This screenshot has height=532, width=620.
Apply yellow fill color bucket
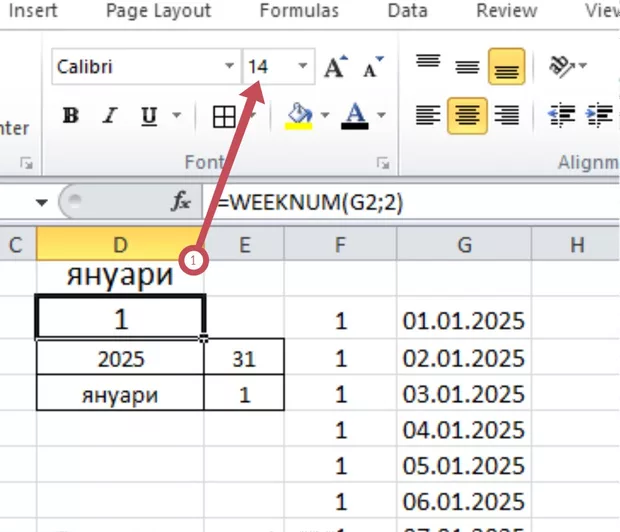pos(299,116)
